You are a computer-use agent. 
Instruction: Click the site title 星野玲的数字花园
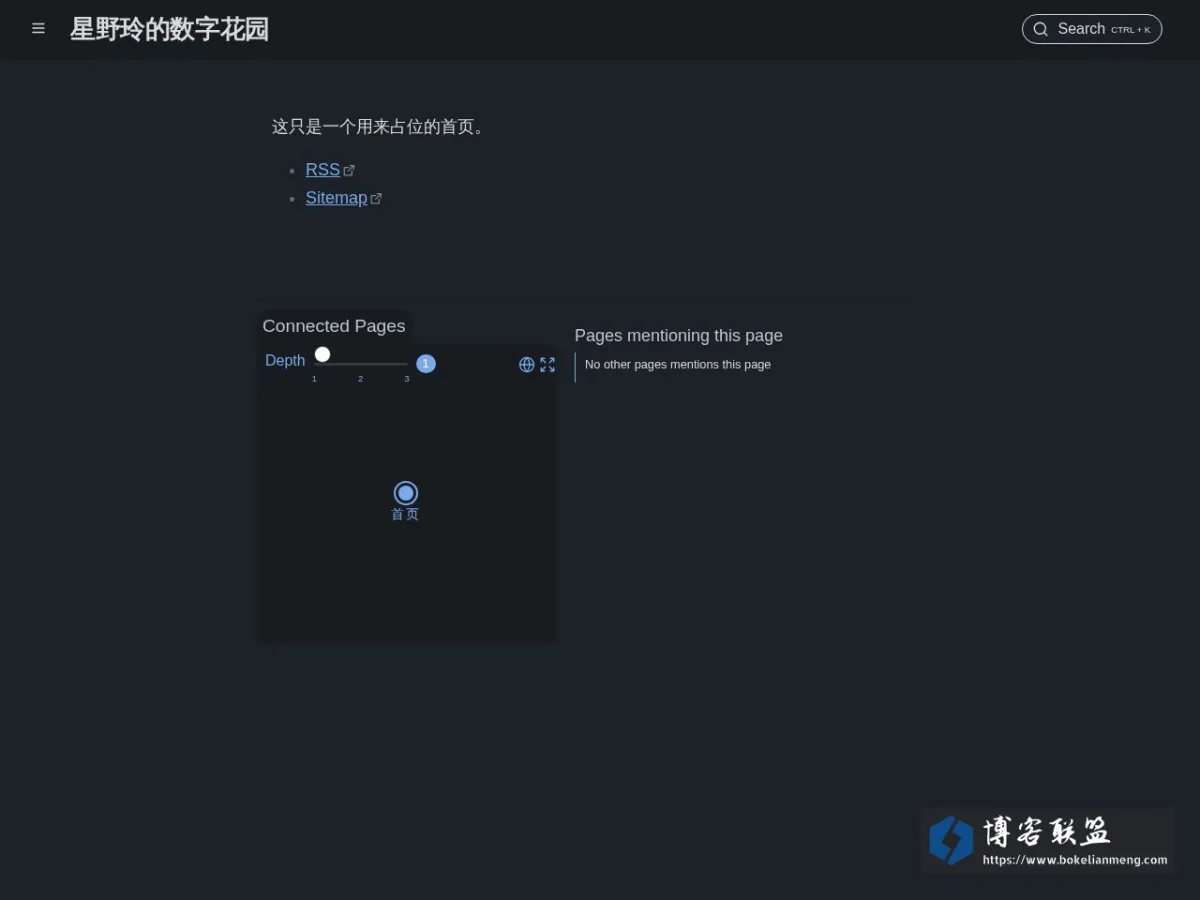point(169,29)
